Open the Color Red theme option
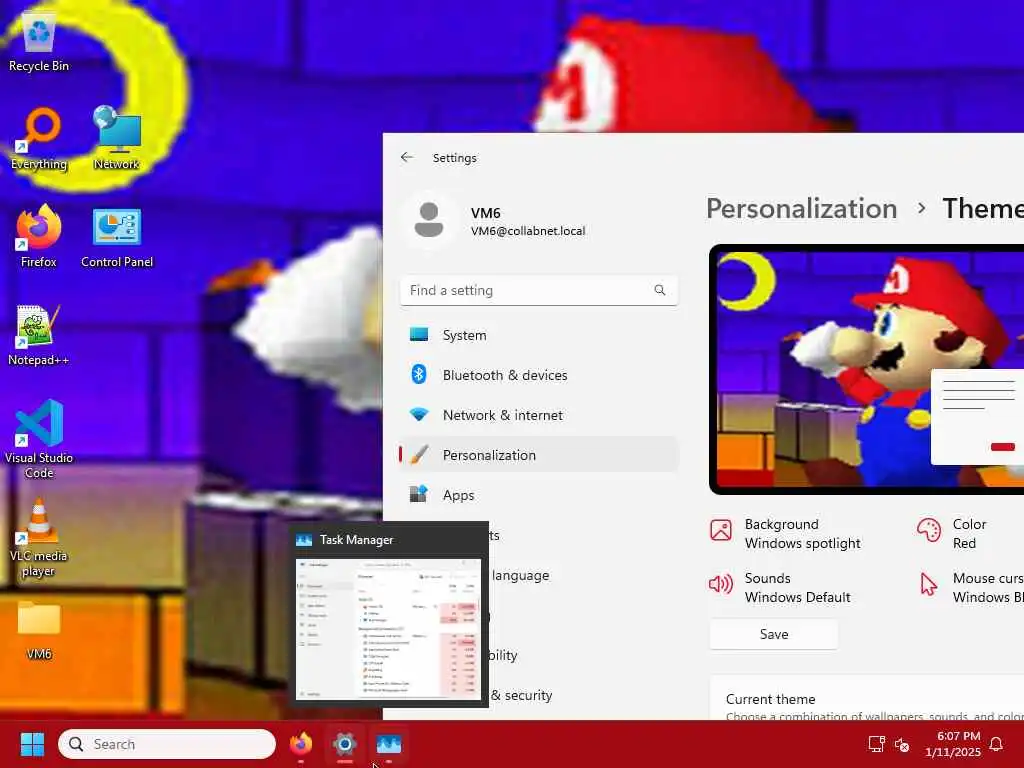The image size is (1024, 768). click(x=952, y=534)
